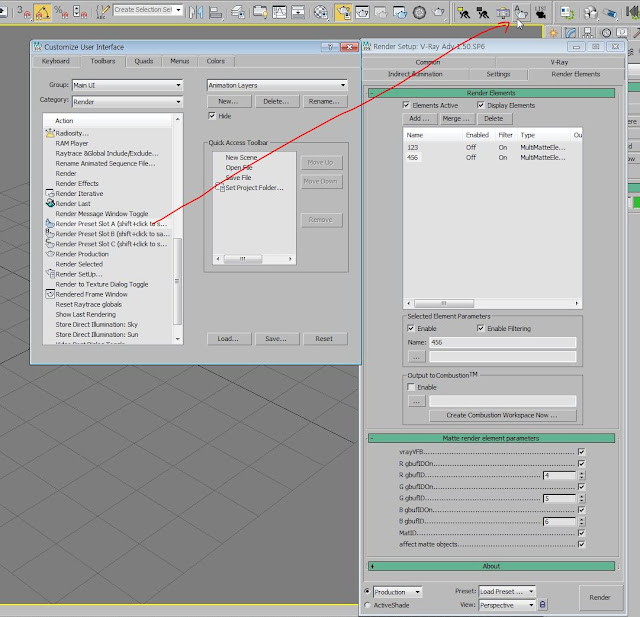This screenshot has width=640, height=617.
Task: Click the Render button
Action: 600,597
